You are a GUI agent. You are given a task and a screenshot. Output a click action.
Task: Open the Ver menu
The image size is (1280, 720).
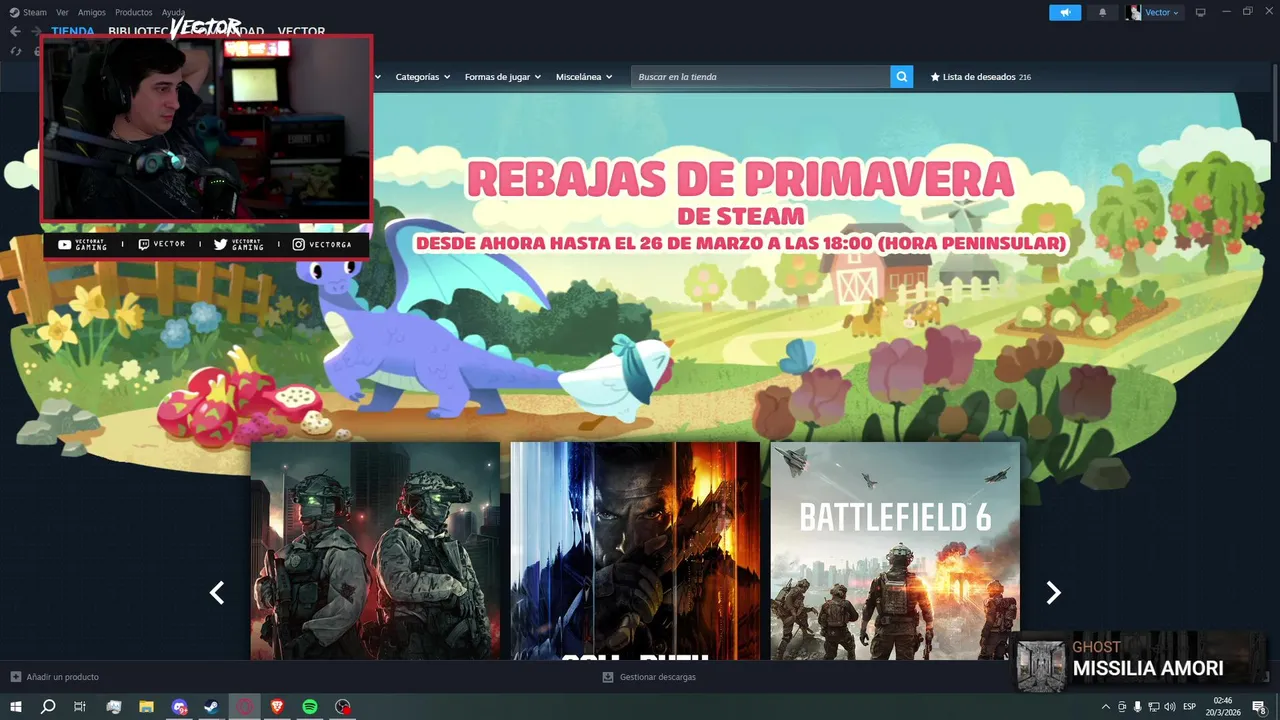[63, 12]
